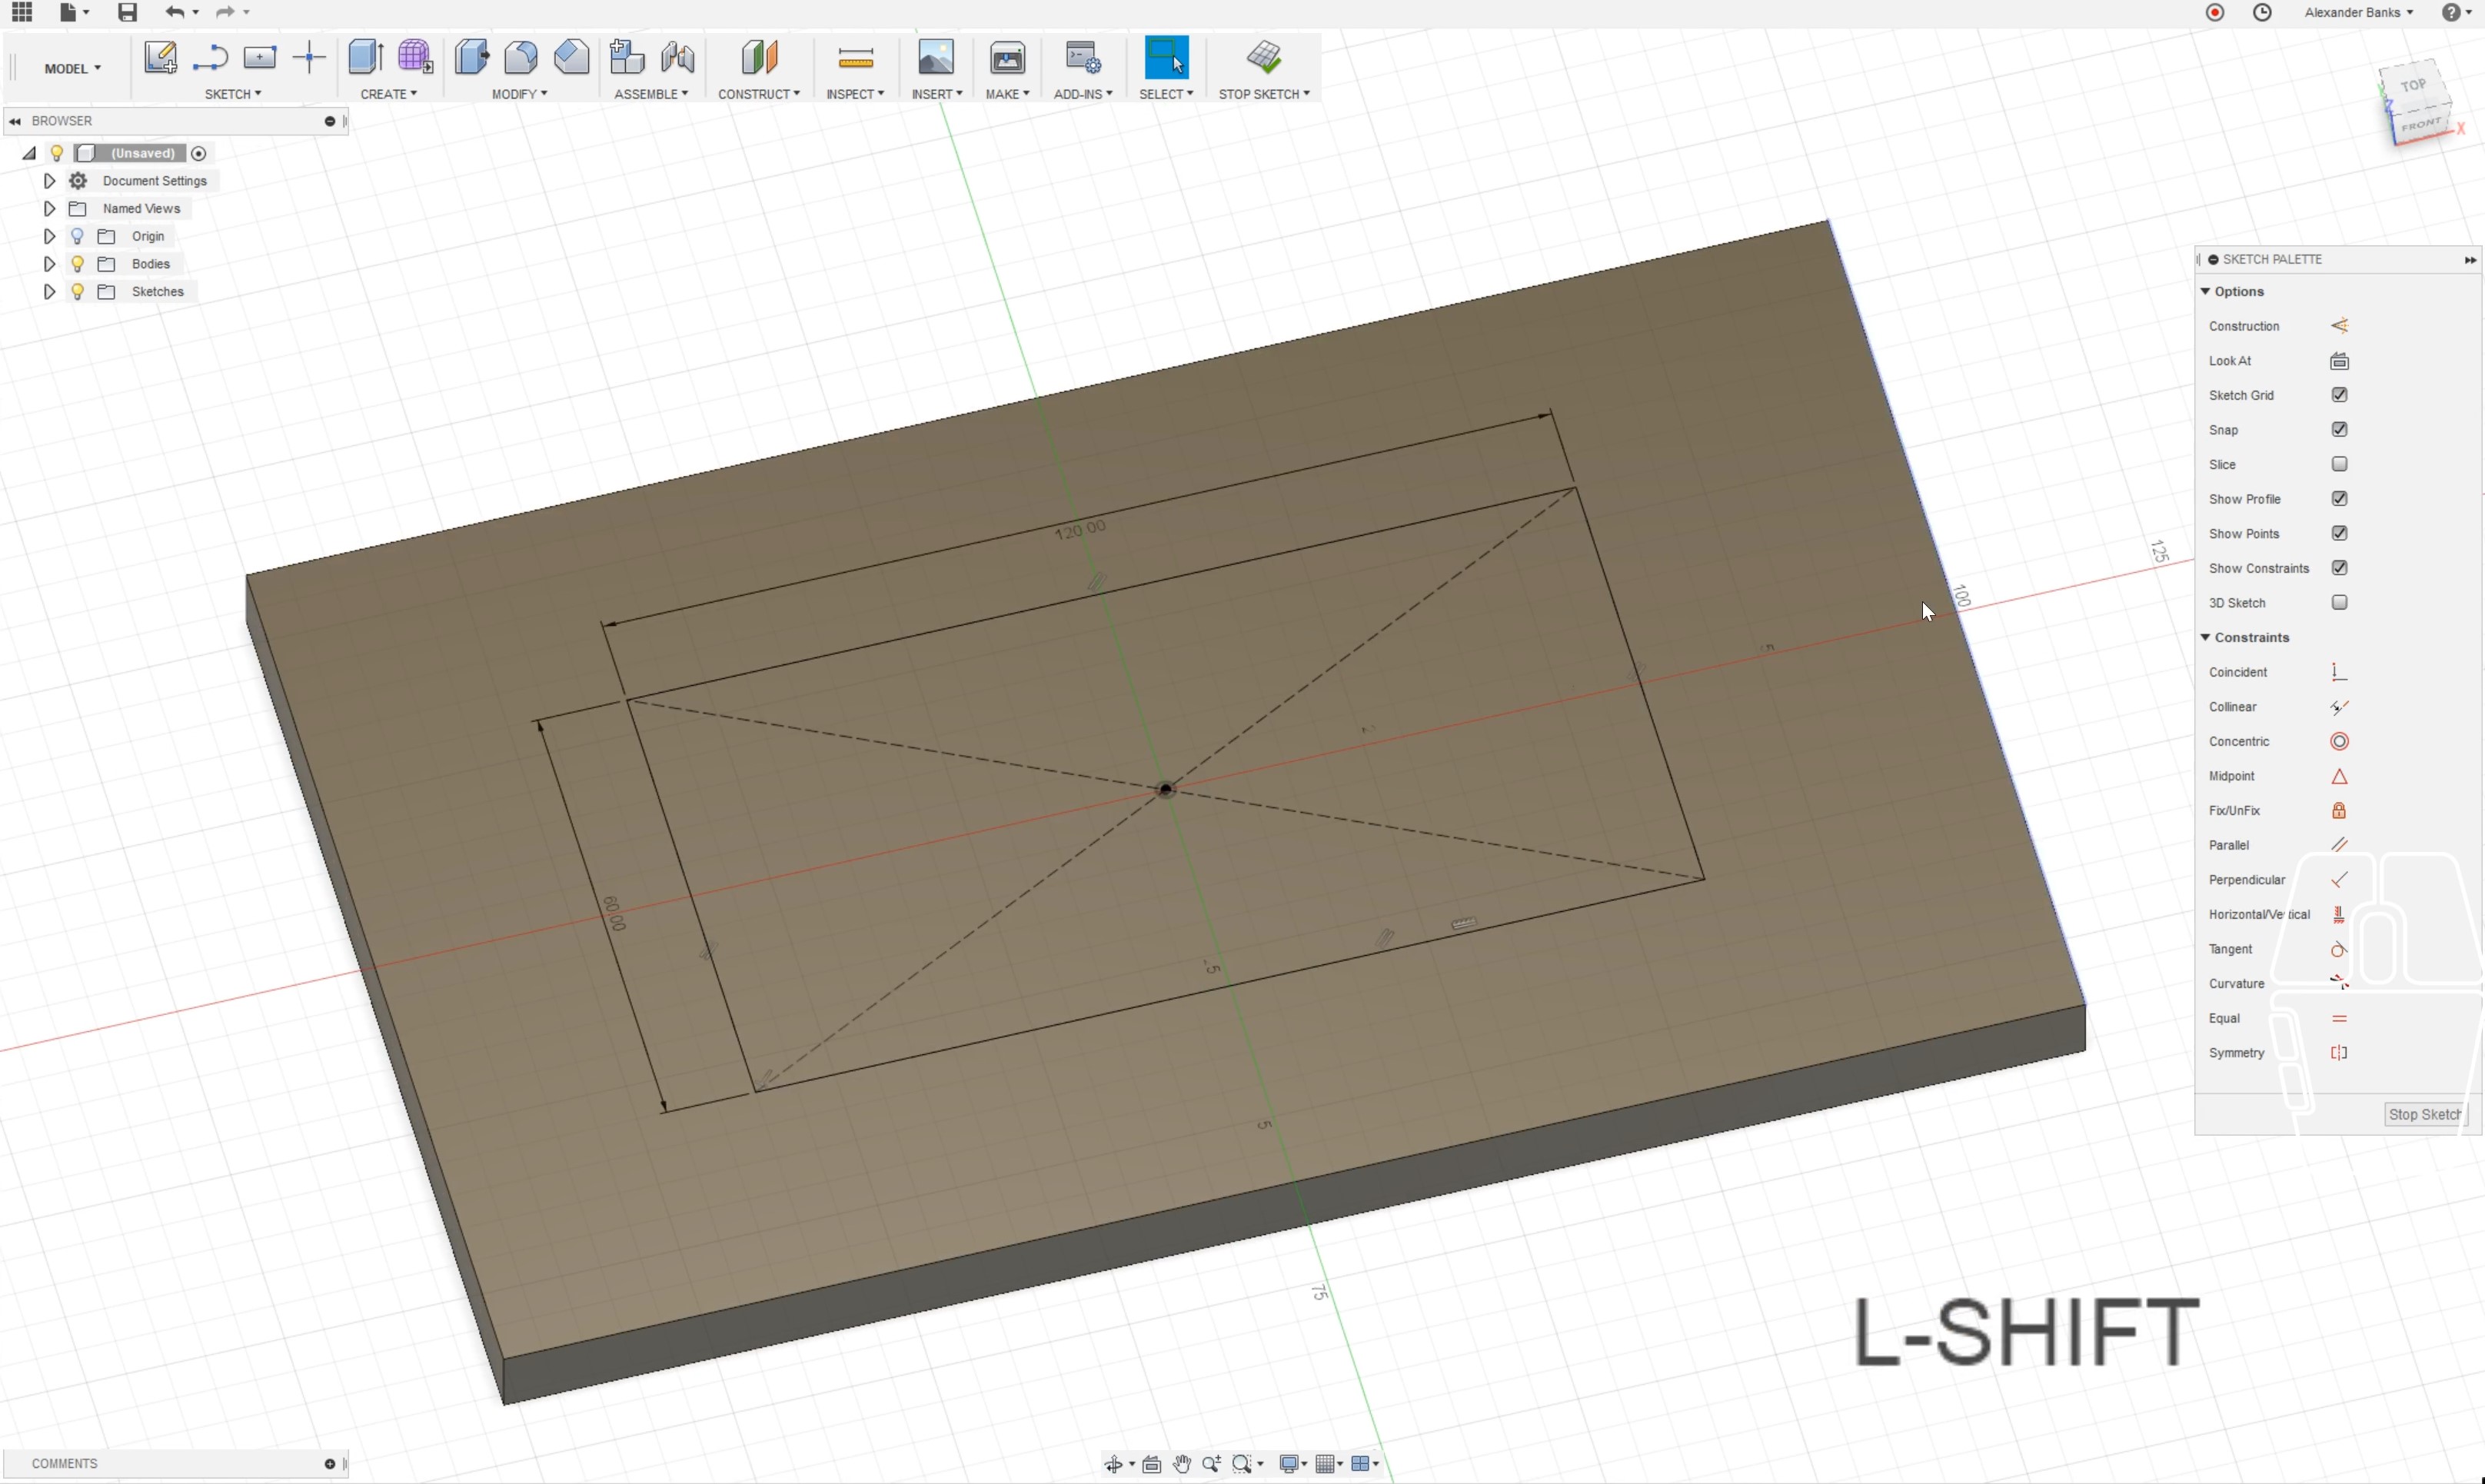Screen dimensions: 2485x1484
Task: Click the Create Sketch icon
Action: (x=160, y=57)
